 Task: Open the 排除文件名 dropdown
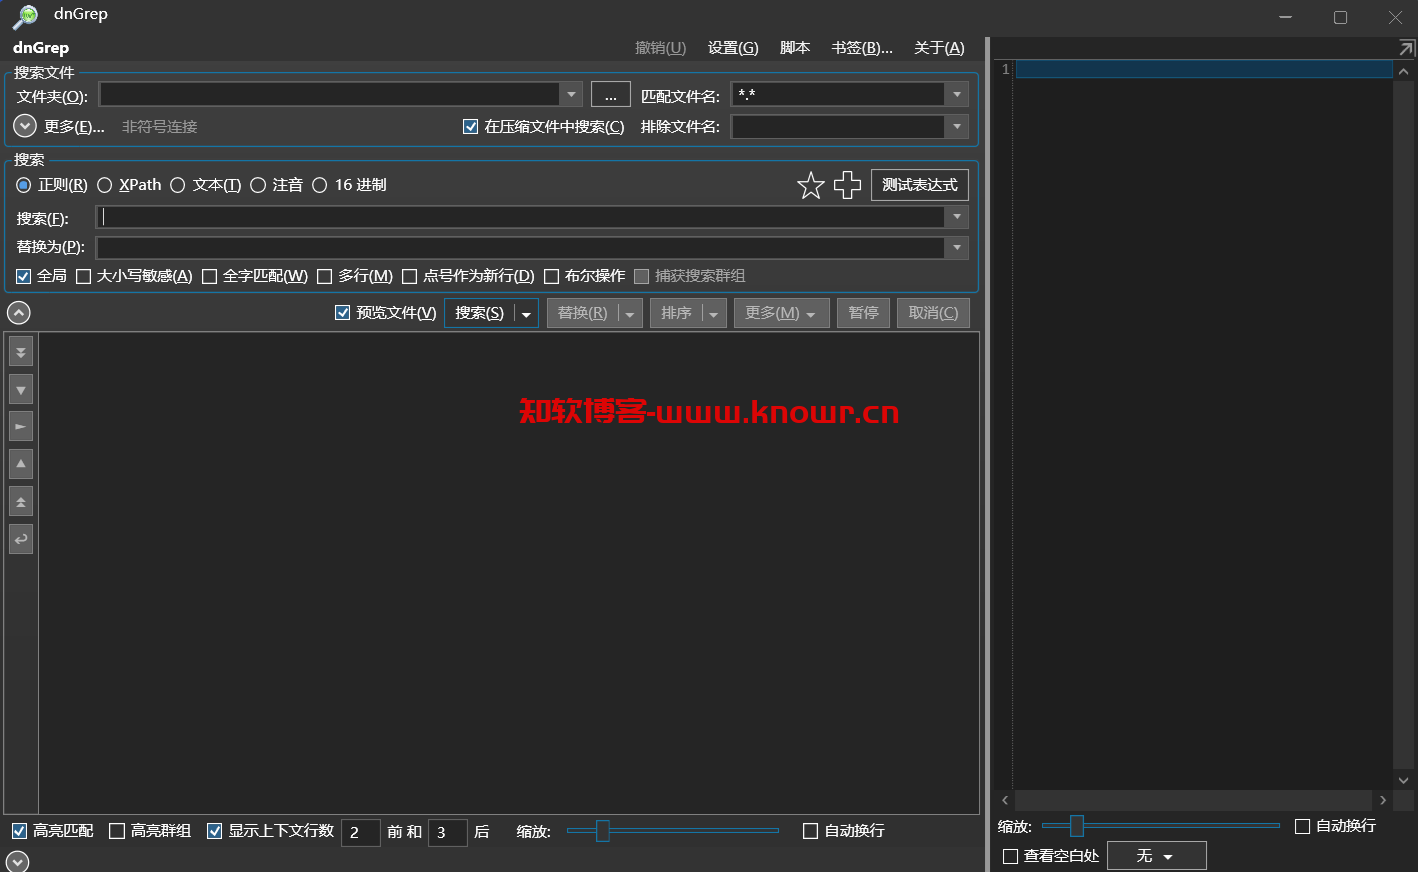(957, 127)
